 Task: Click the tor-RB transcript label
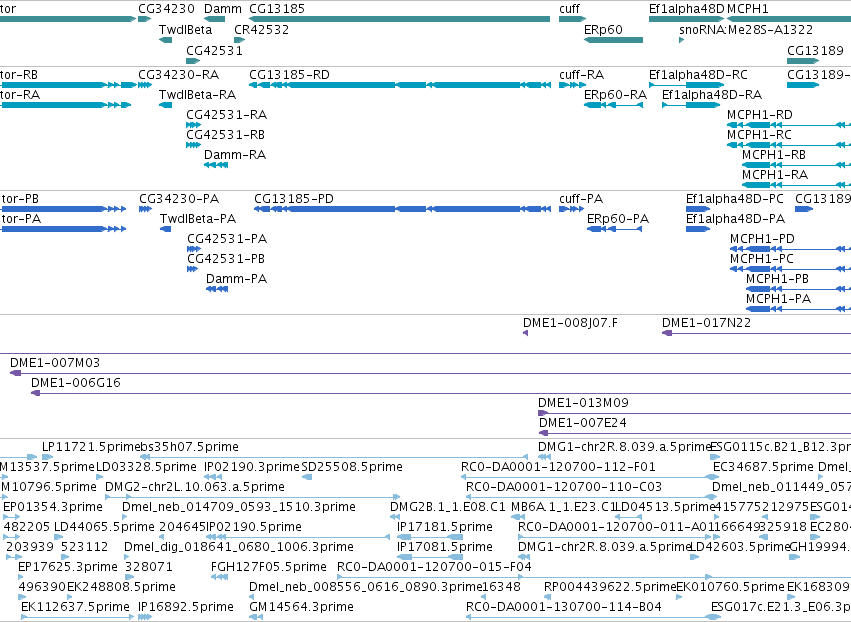click(19, 74)
